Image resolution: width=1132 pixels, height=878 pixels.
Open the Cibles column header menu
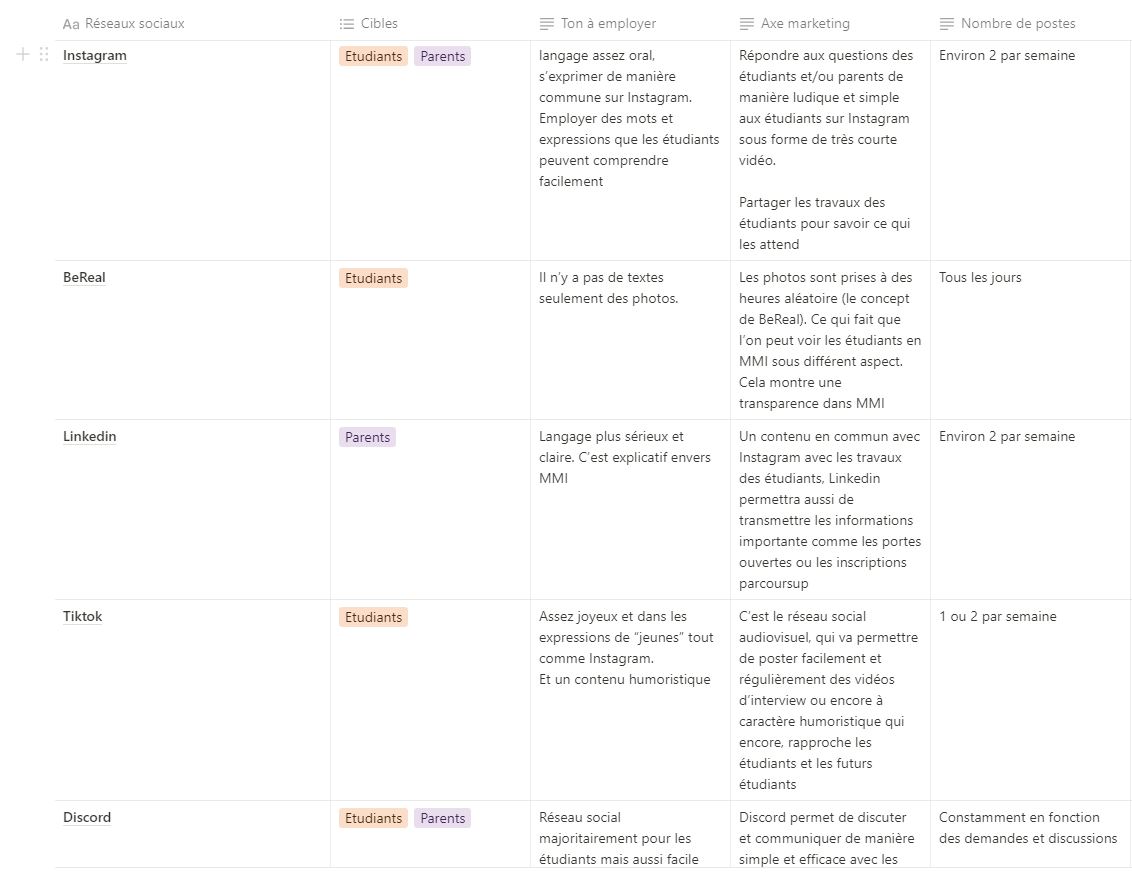click(379, 24)
